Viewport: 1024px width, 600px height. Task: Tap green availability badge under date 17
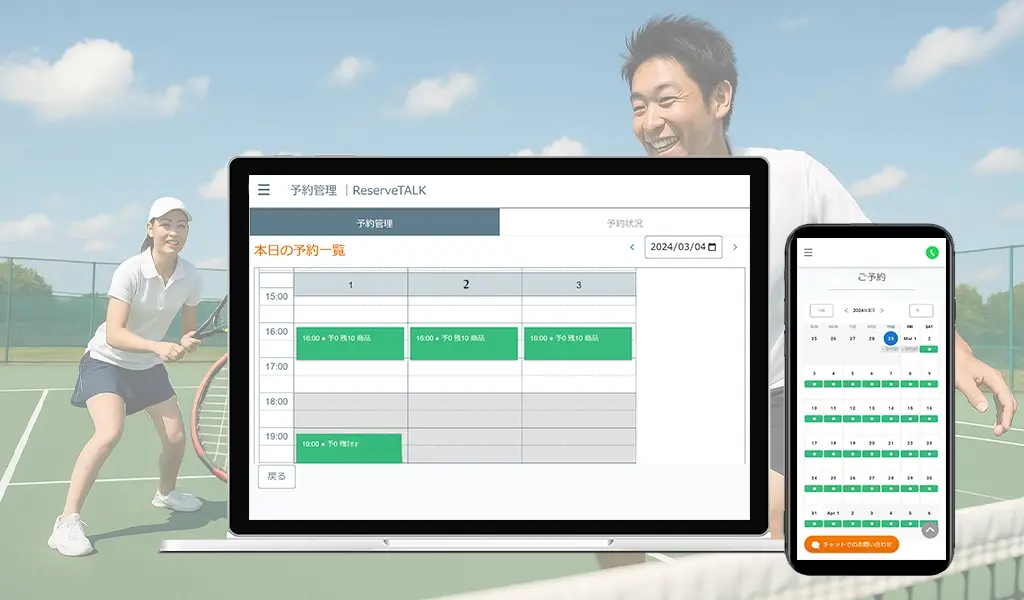(814, 454)
